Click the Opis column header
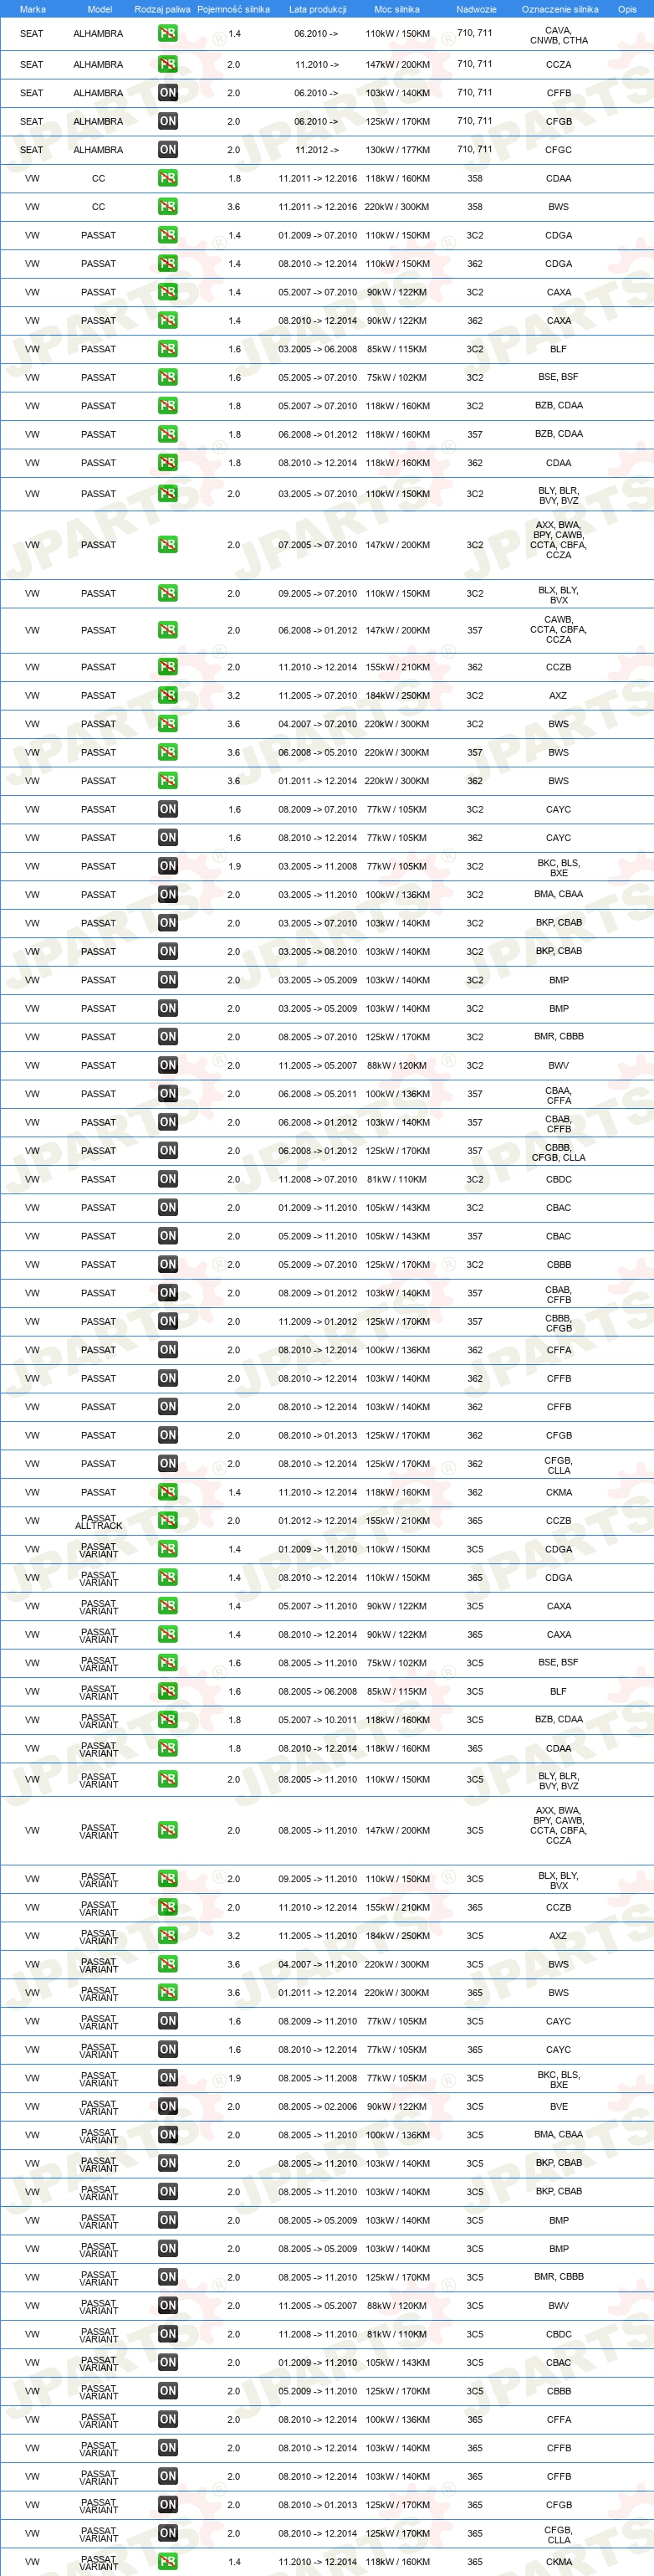654x2576 pixels. (627, 9)
